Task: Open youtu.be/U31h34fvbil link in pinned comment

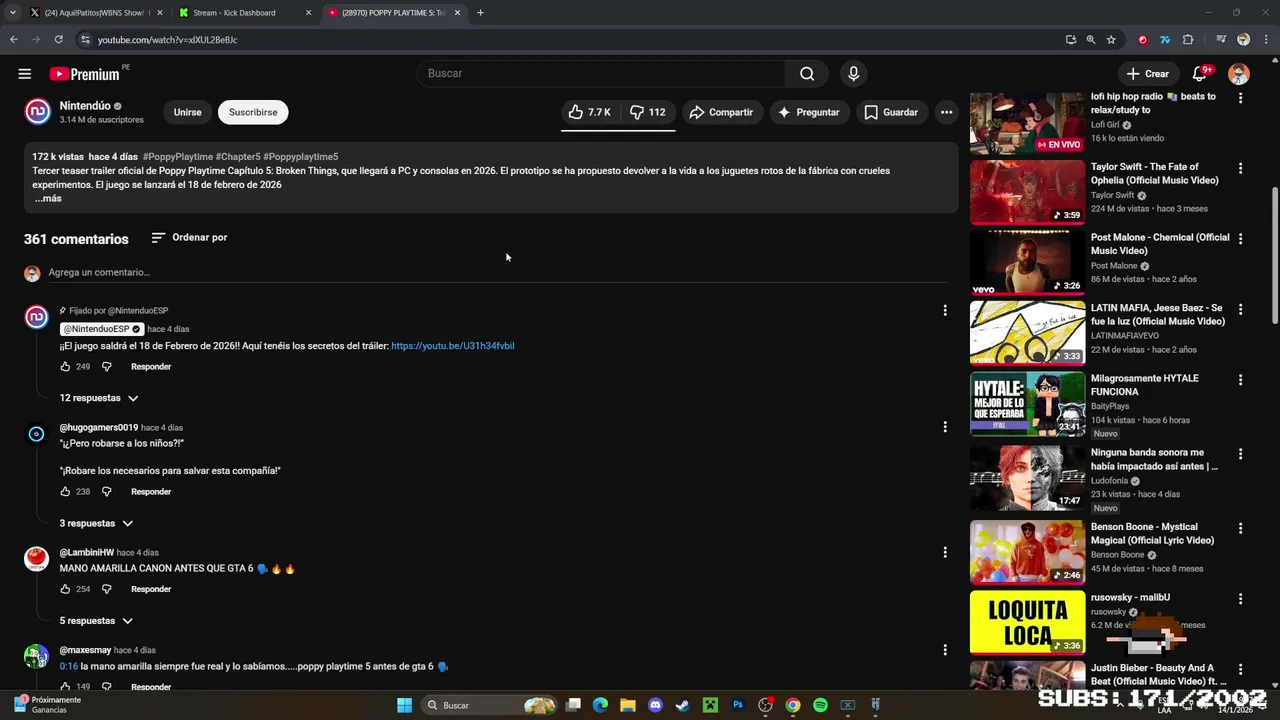Action: tap(452, 346)
